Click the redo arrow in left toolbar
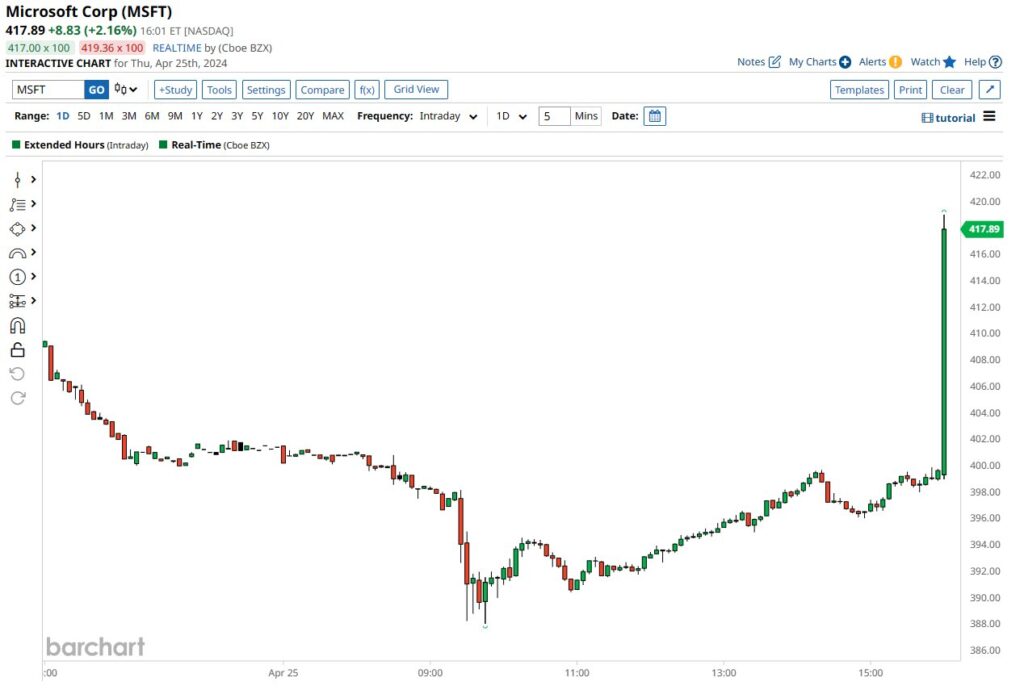 [17, 398]
